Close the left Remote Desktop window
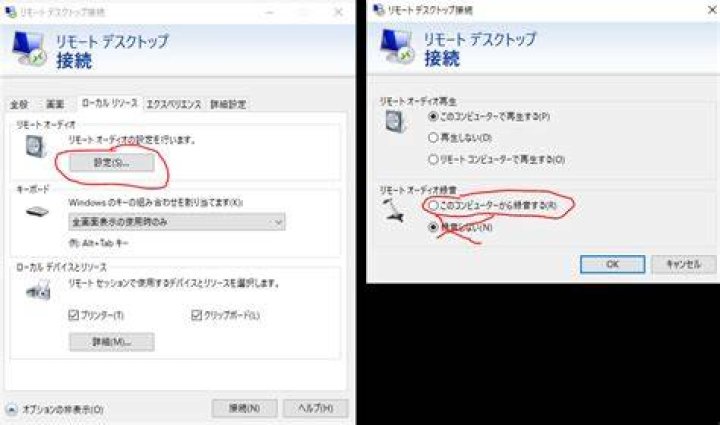 point(338,12)
